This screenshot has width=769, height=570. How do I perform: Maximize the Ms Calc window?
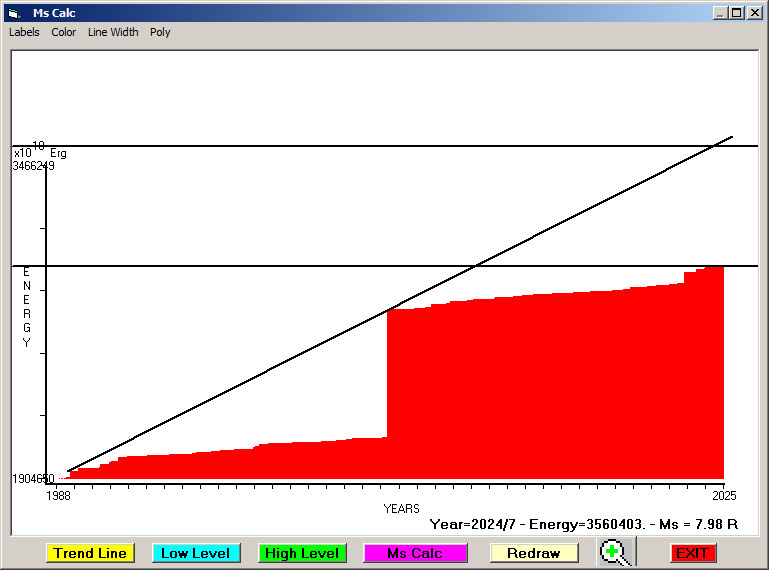pyautogui.click(x=736, y=13)
